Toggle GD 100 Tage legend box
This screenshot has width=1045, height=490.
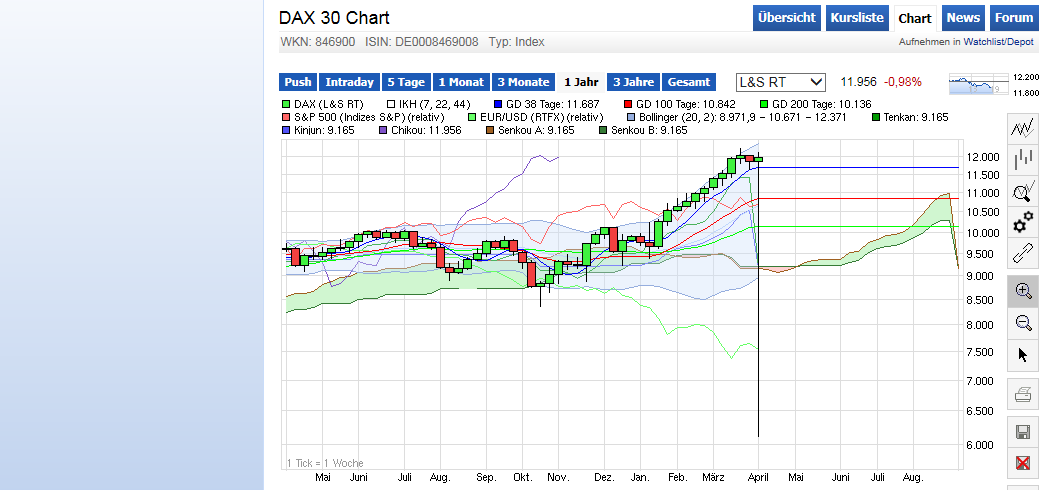[628, 104]
